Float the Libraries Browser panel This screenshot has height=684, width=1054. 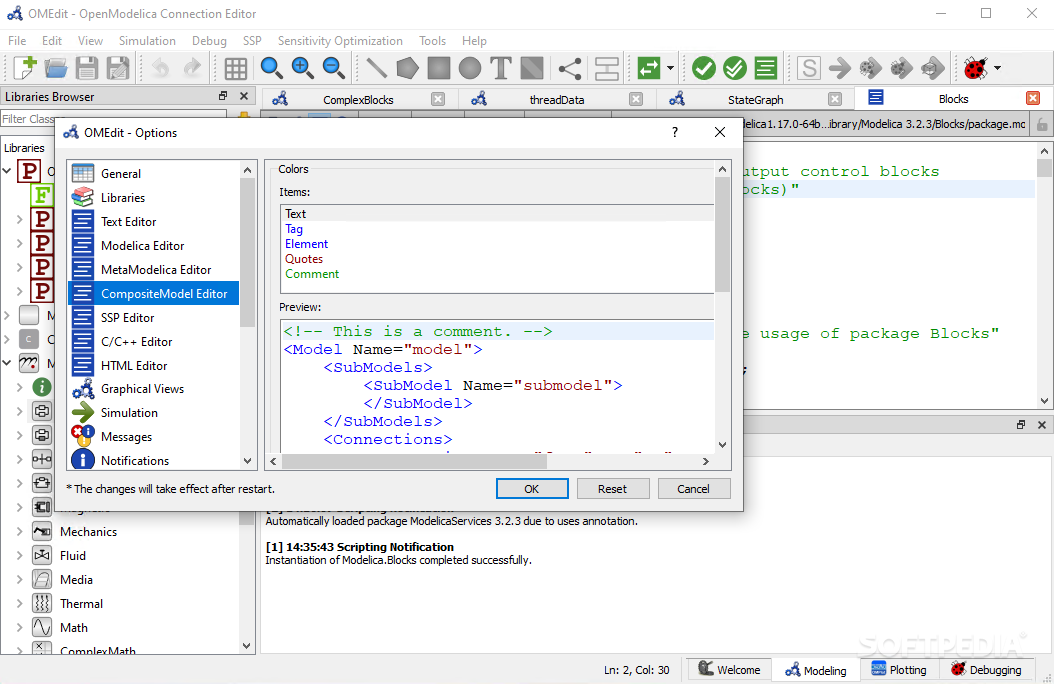223,96
